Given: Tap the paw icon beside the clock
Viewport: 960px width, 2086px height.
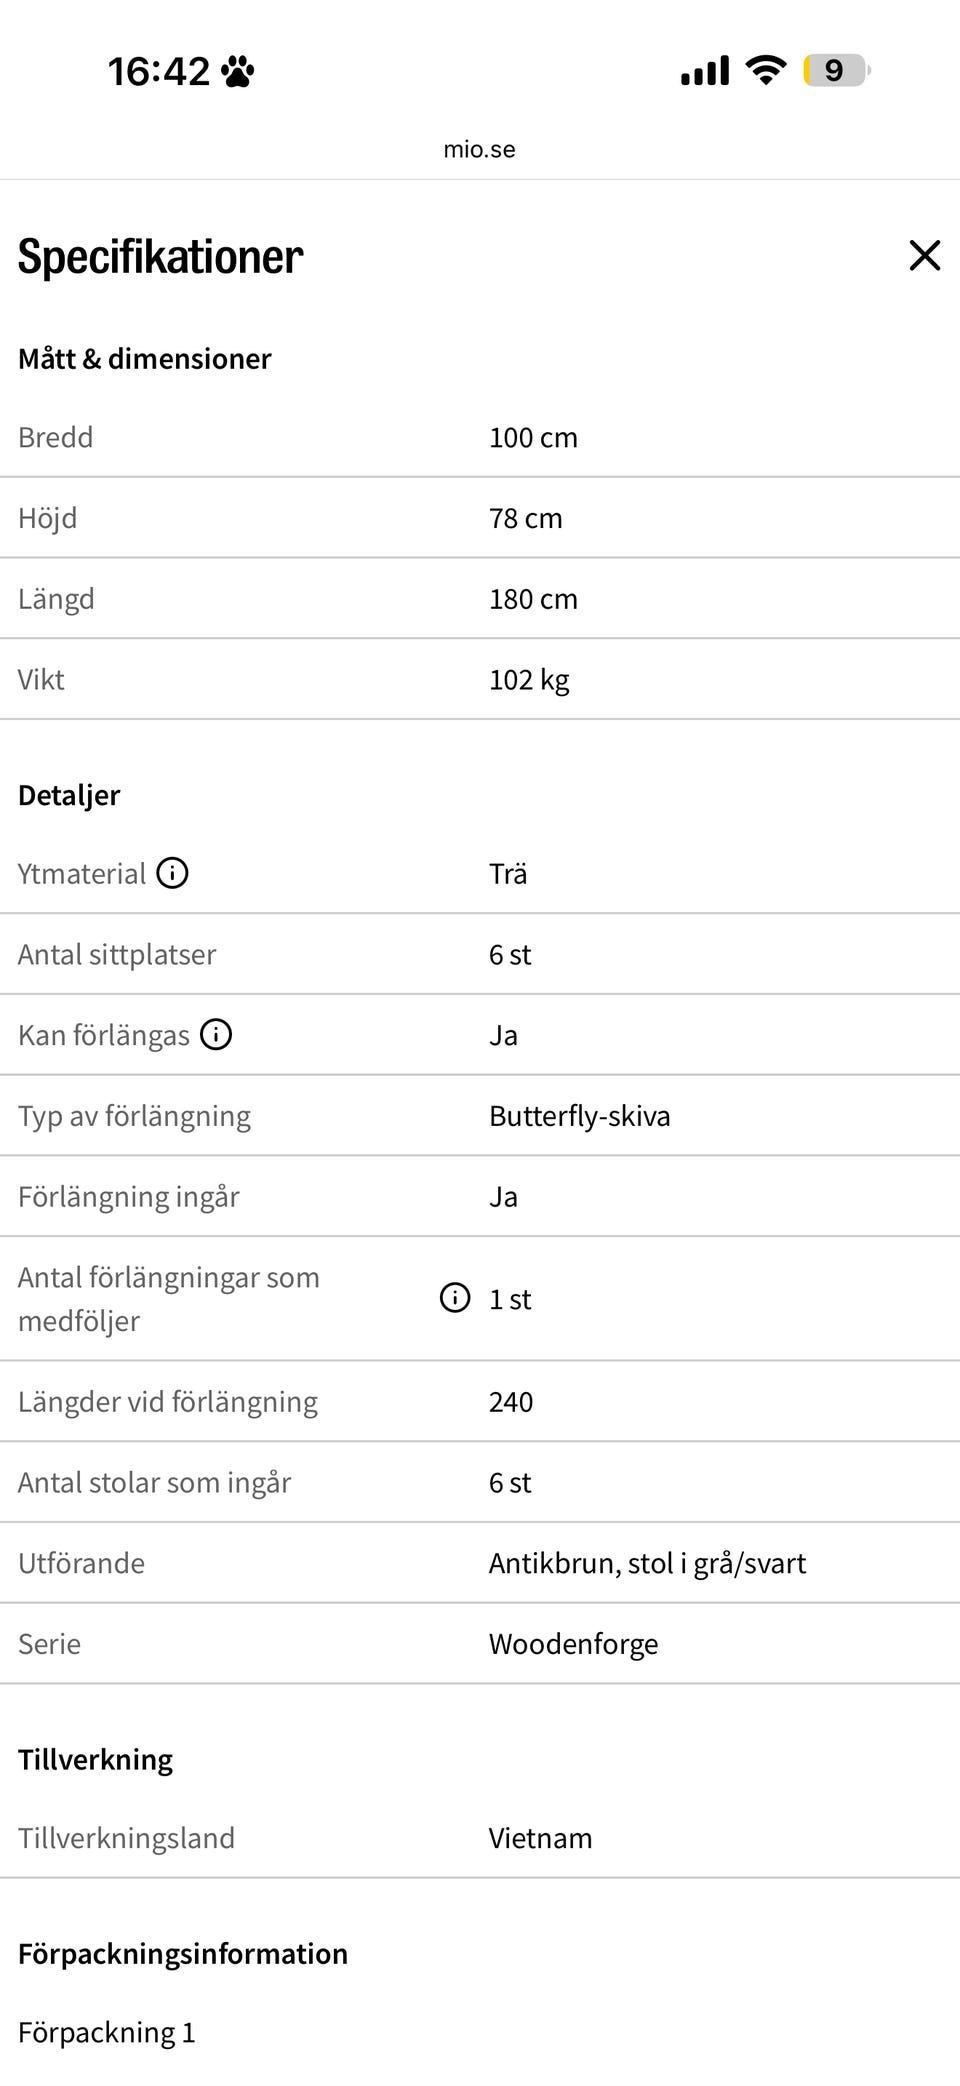Looking at the screenshot, I should tap(238, 71).
